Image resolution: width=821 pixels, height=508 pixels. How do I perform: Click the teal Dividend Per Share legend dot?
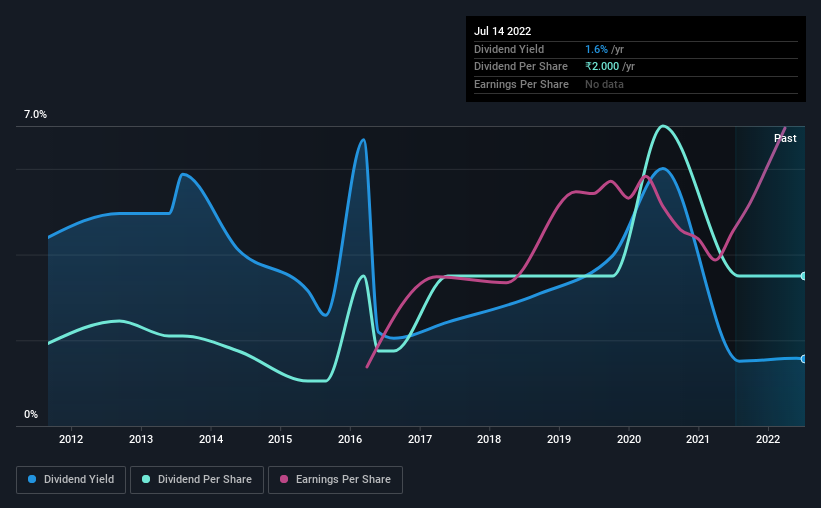(146, 479)
